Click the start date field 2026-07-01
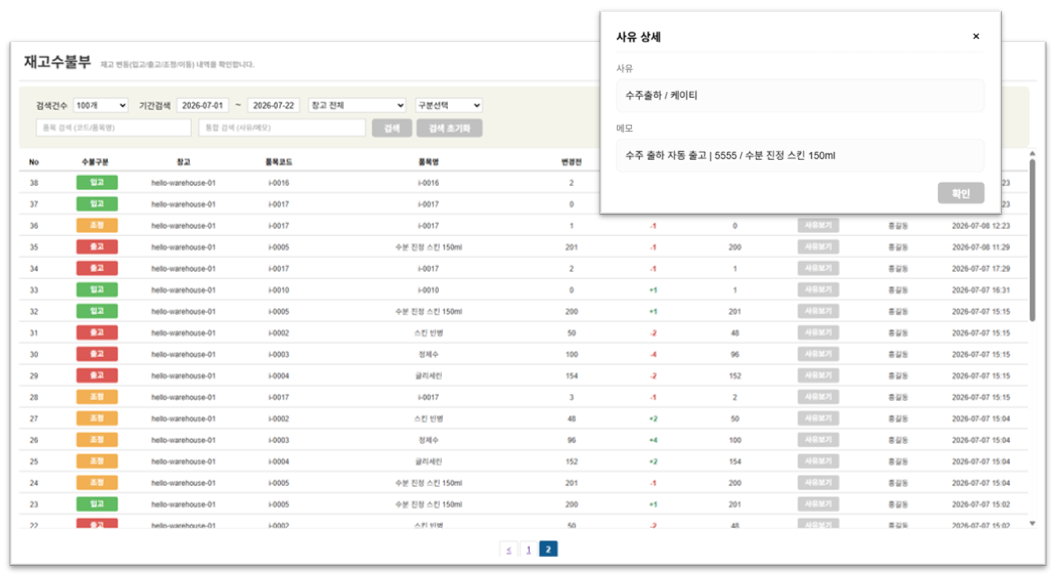 [x=203, y=105]
